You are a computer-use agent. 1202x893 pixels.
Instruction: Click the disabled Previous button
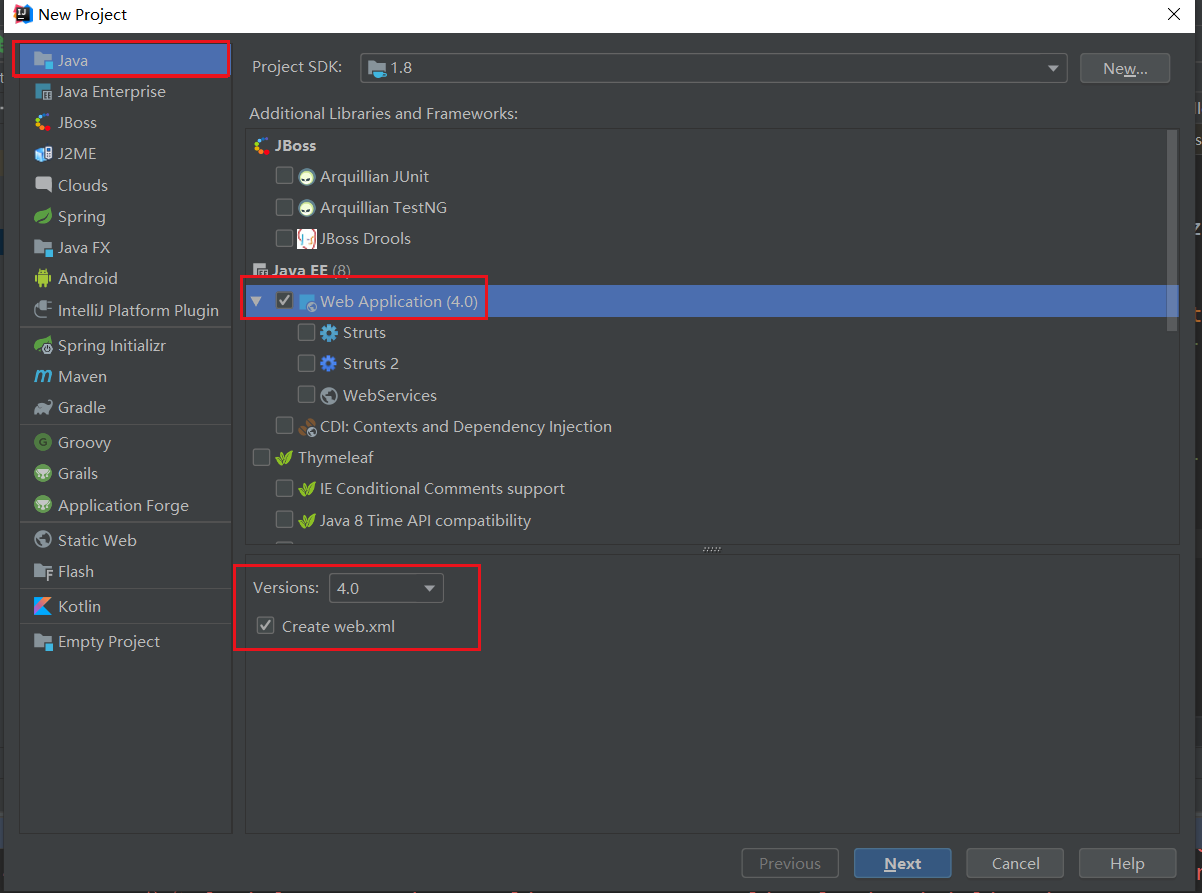pos(790,863)
